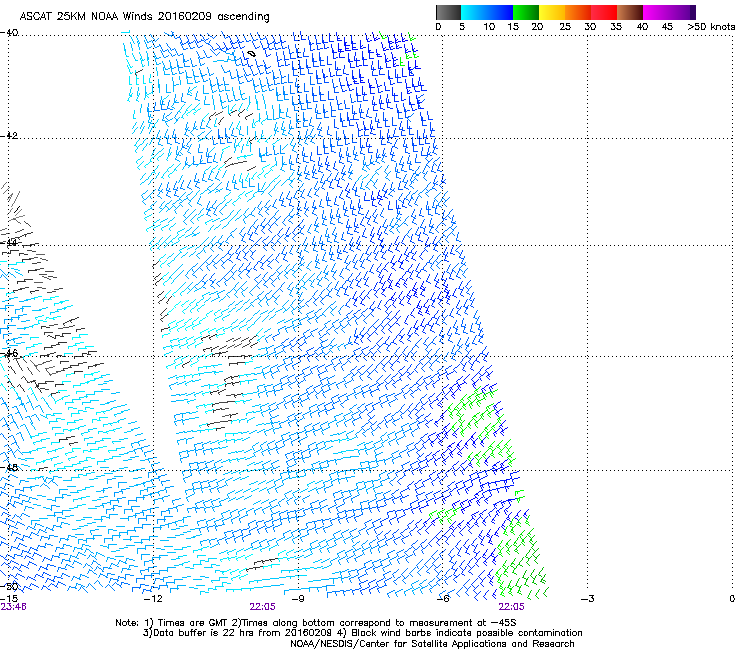This screenshot has height=650, width=740.
Task: Click the '-40' latitude axis label
Action: point(9,33)
